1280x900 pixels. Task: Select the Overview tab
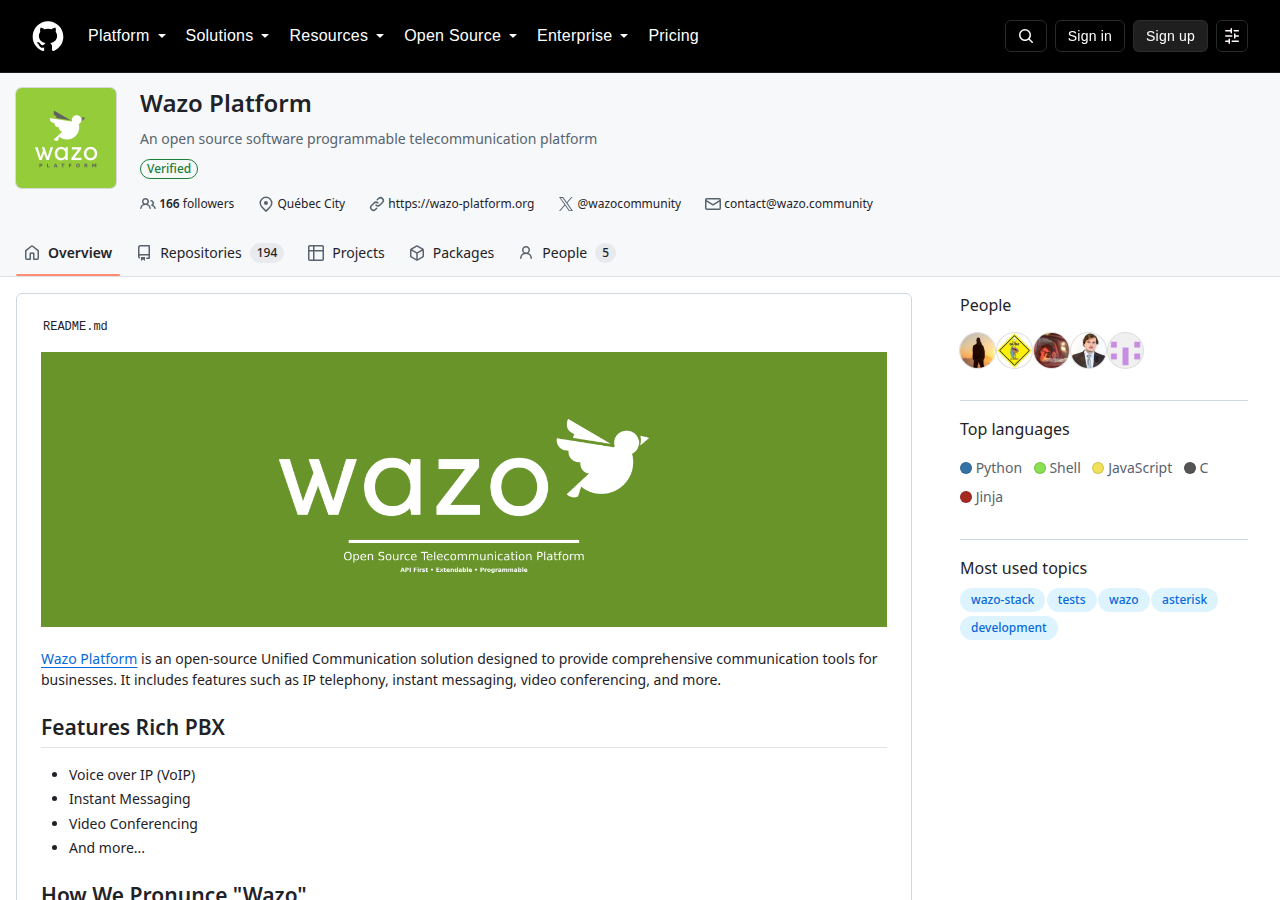pos(68,253)
